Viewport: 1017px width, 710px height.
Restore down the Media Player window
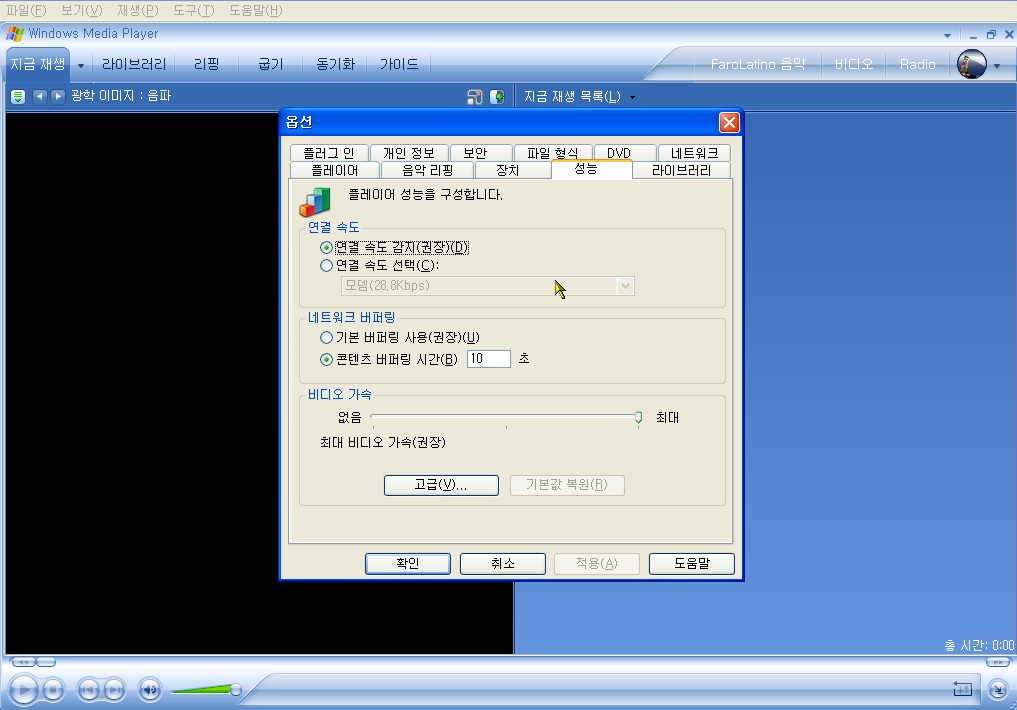click(991, 34)
